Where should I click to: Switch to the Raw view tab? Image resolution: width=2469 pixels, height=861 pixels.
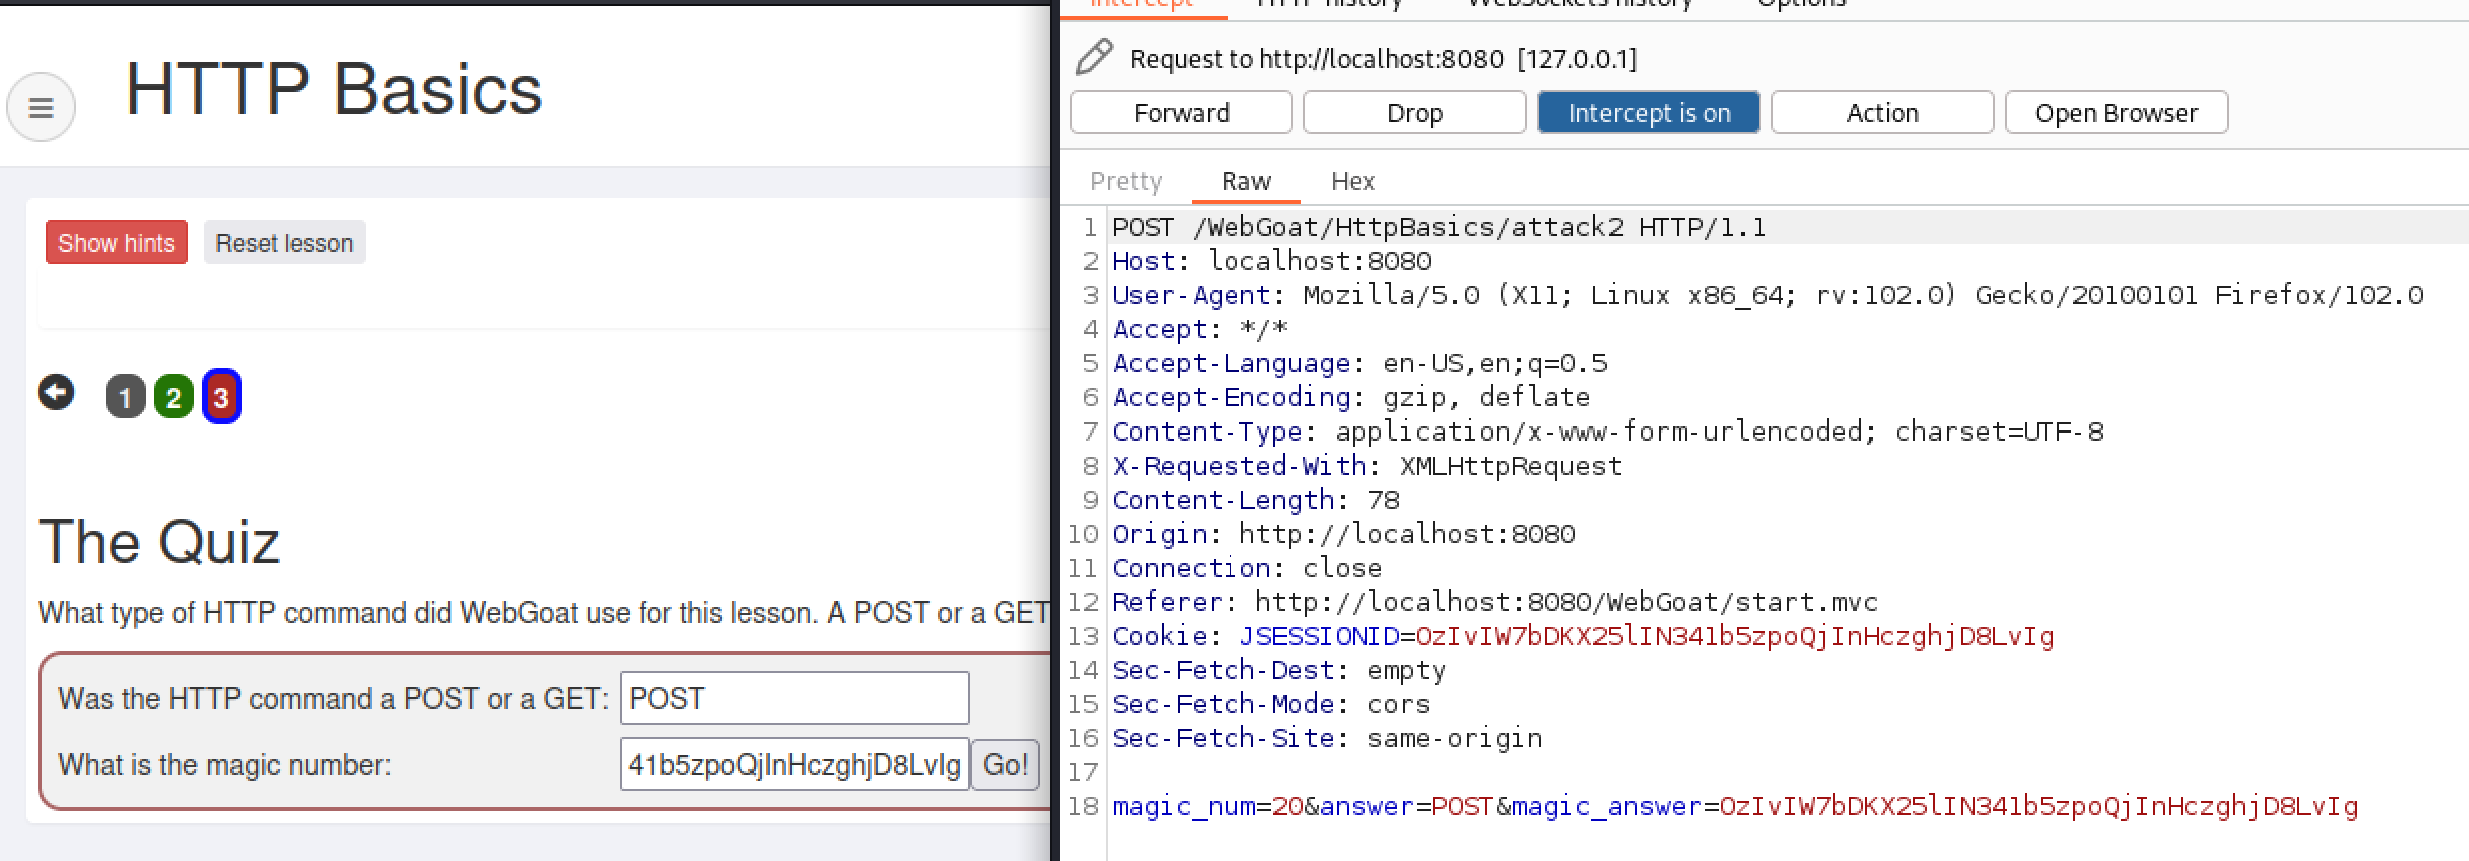point(1246,181)
